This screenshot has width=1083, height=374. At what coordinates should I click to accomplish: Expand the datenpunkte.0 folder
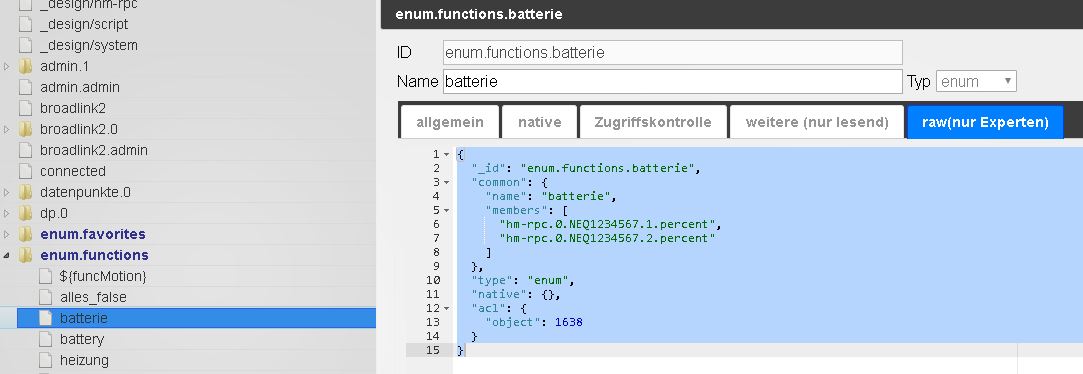tap(7, 192)
